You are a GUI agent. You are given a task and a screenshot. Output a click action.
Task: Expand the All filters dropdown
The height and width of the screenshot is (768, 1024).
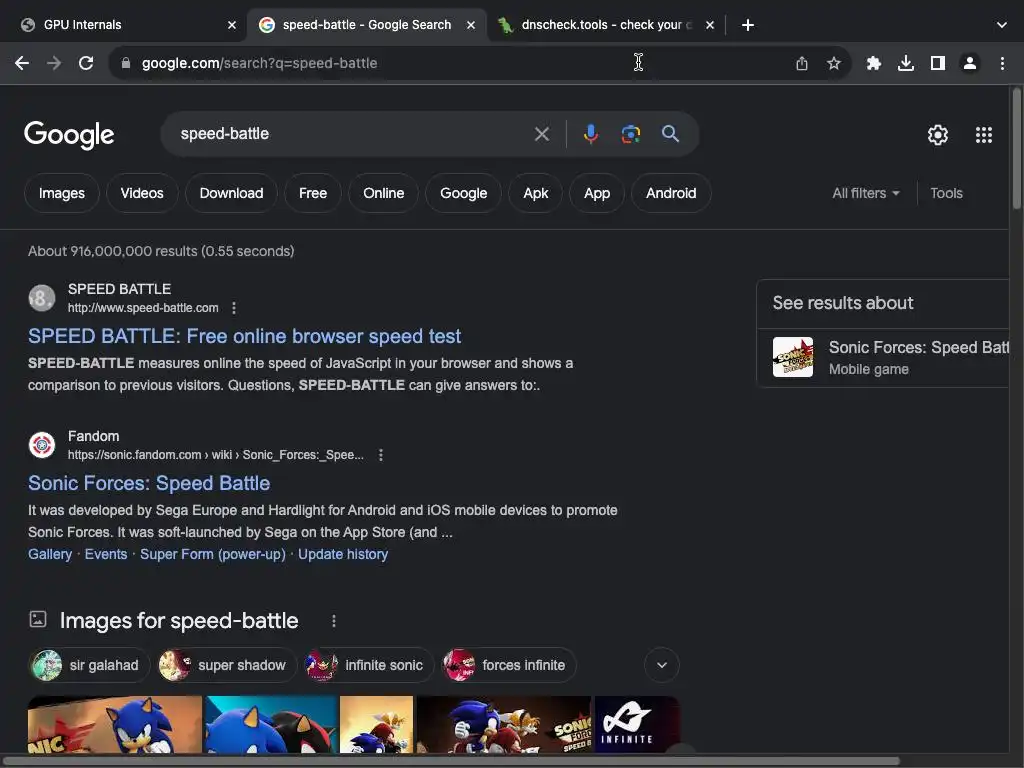pyautogui.click(x=865, y=193)
